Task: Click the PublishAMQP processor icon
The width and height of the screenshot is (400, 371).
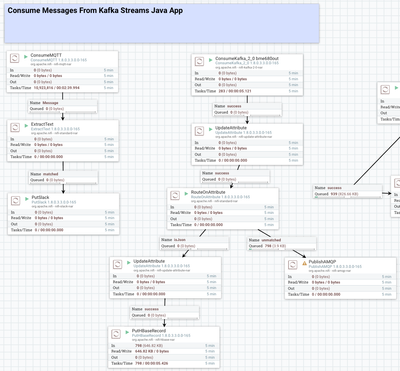Action: click(x=293, y=265)
